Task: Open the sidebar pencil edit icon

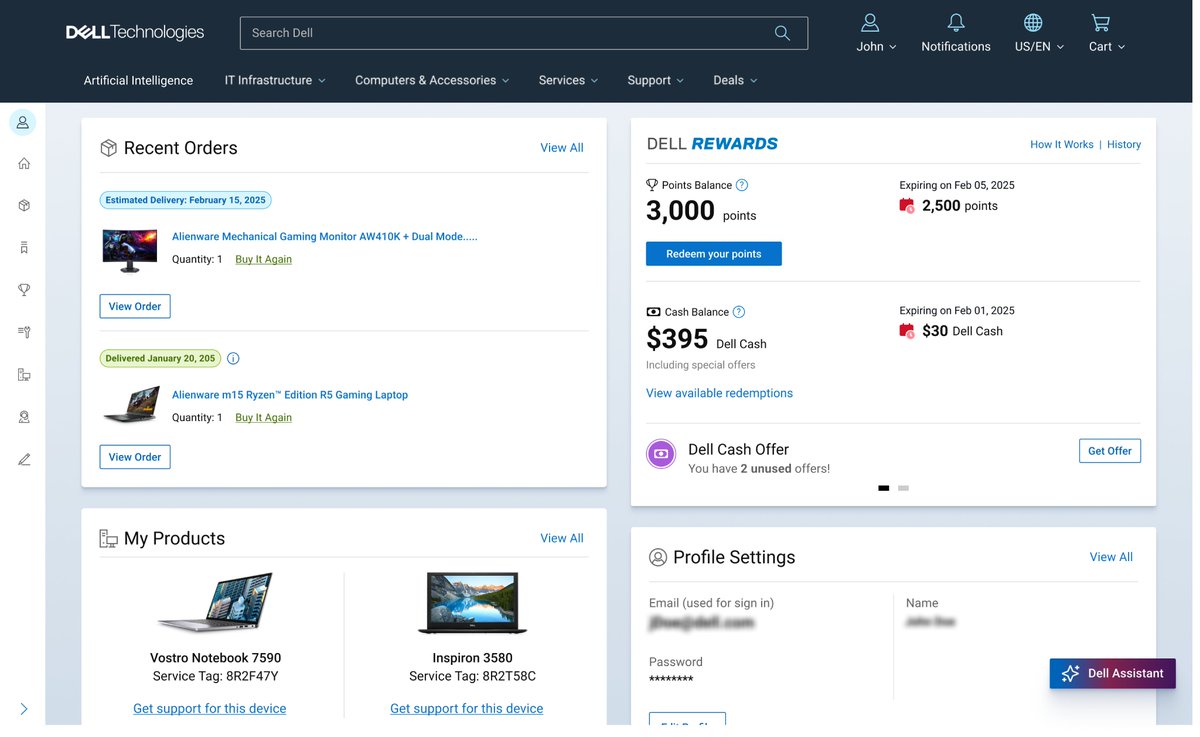Action: [24, 459]
